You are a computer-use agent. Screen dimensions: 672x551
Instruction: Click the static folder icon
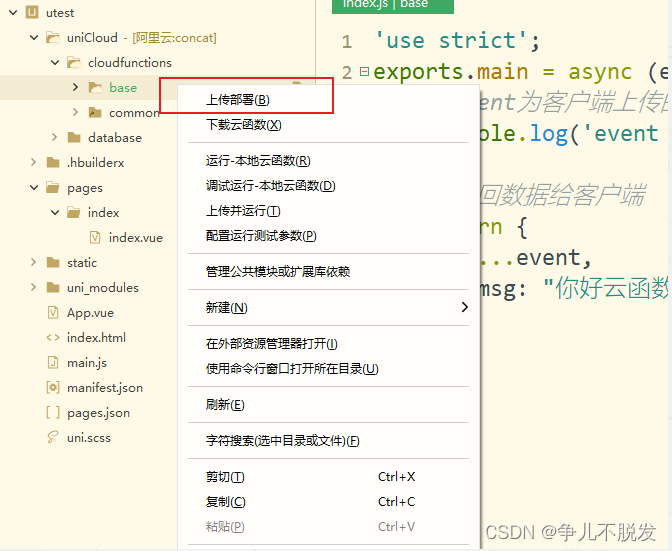pos(53,262)
